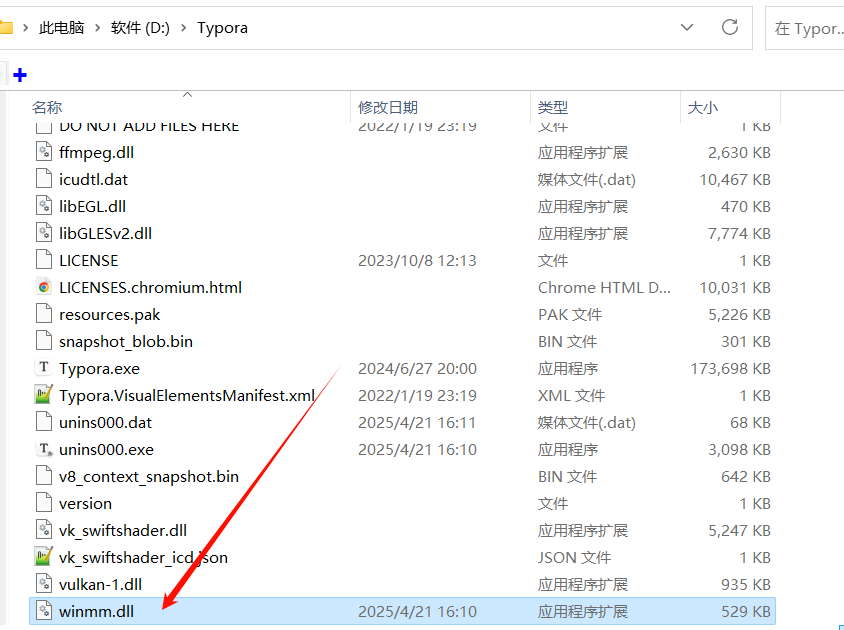Click the version file icon
Image resolution: width=844 pixels, height=630 pixels.
[x=44, y=503]
